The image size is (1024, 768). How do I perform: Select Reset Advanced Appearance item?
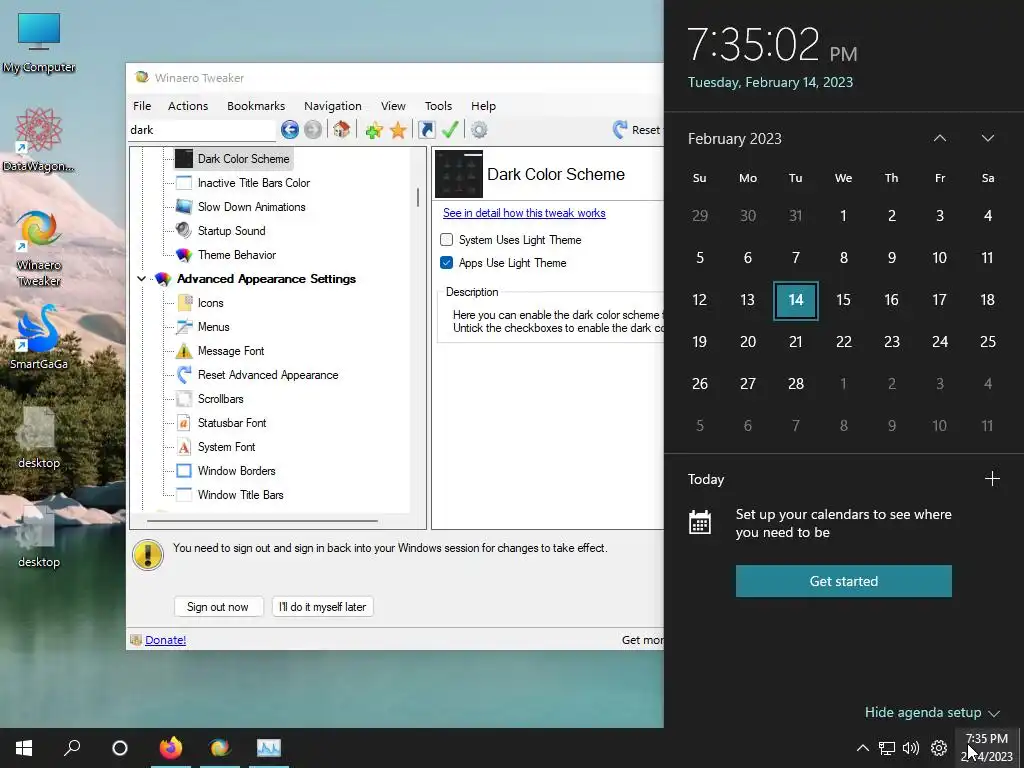click(258, 375)
